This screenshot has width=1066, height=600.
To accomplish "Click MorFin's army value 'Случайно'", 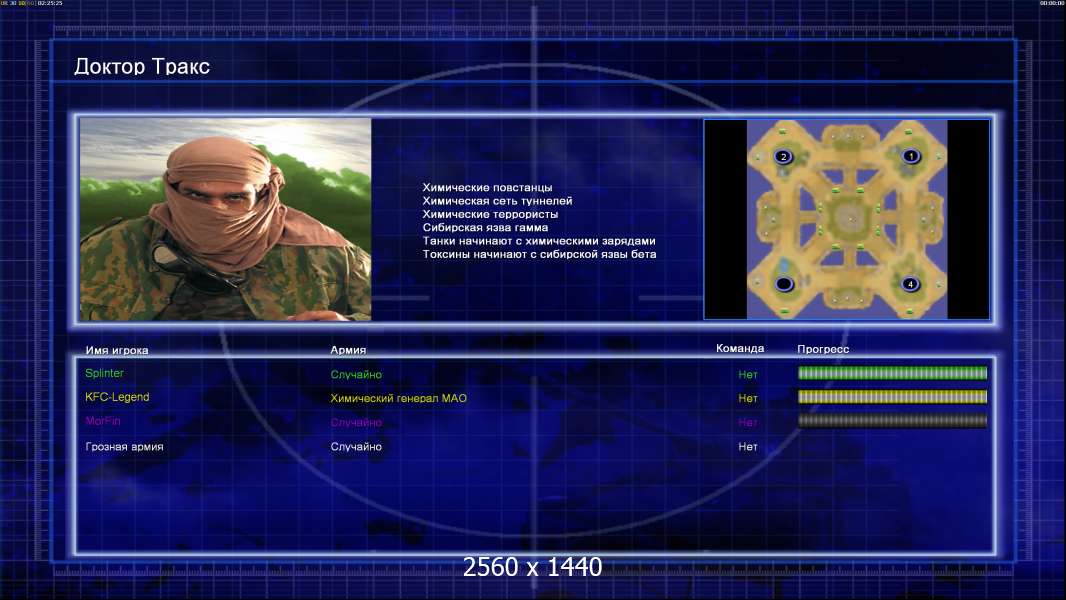I will (x=356, y=422).
